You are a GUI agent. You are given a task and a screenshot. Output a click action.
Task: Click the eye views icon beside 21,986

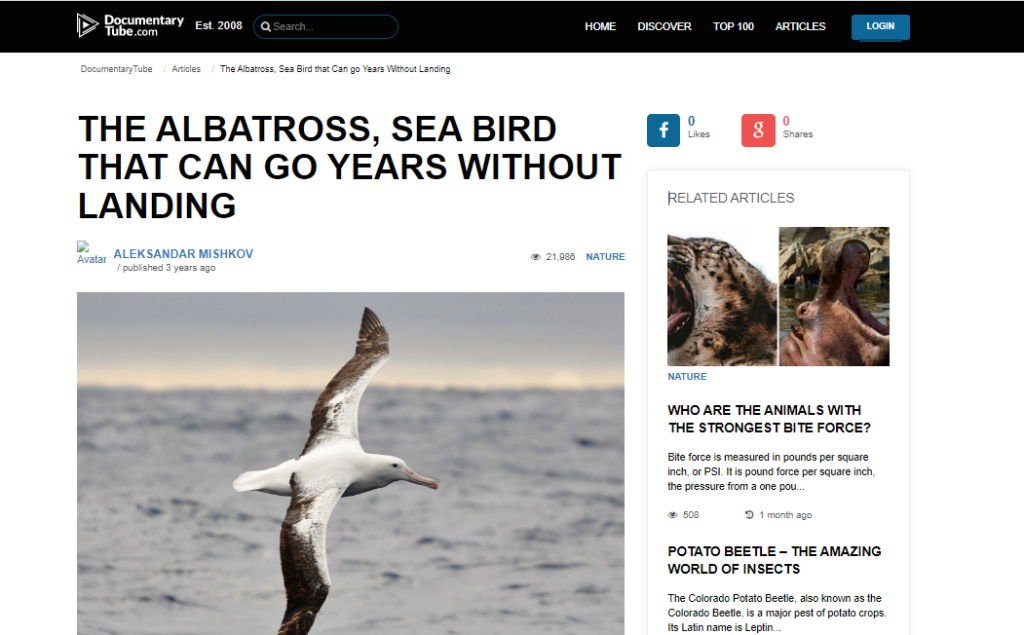pos(536,257)
